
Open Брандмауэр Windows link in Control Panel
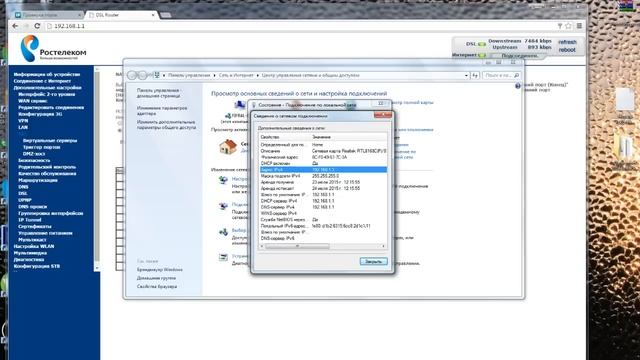(160, 270)
